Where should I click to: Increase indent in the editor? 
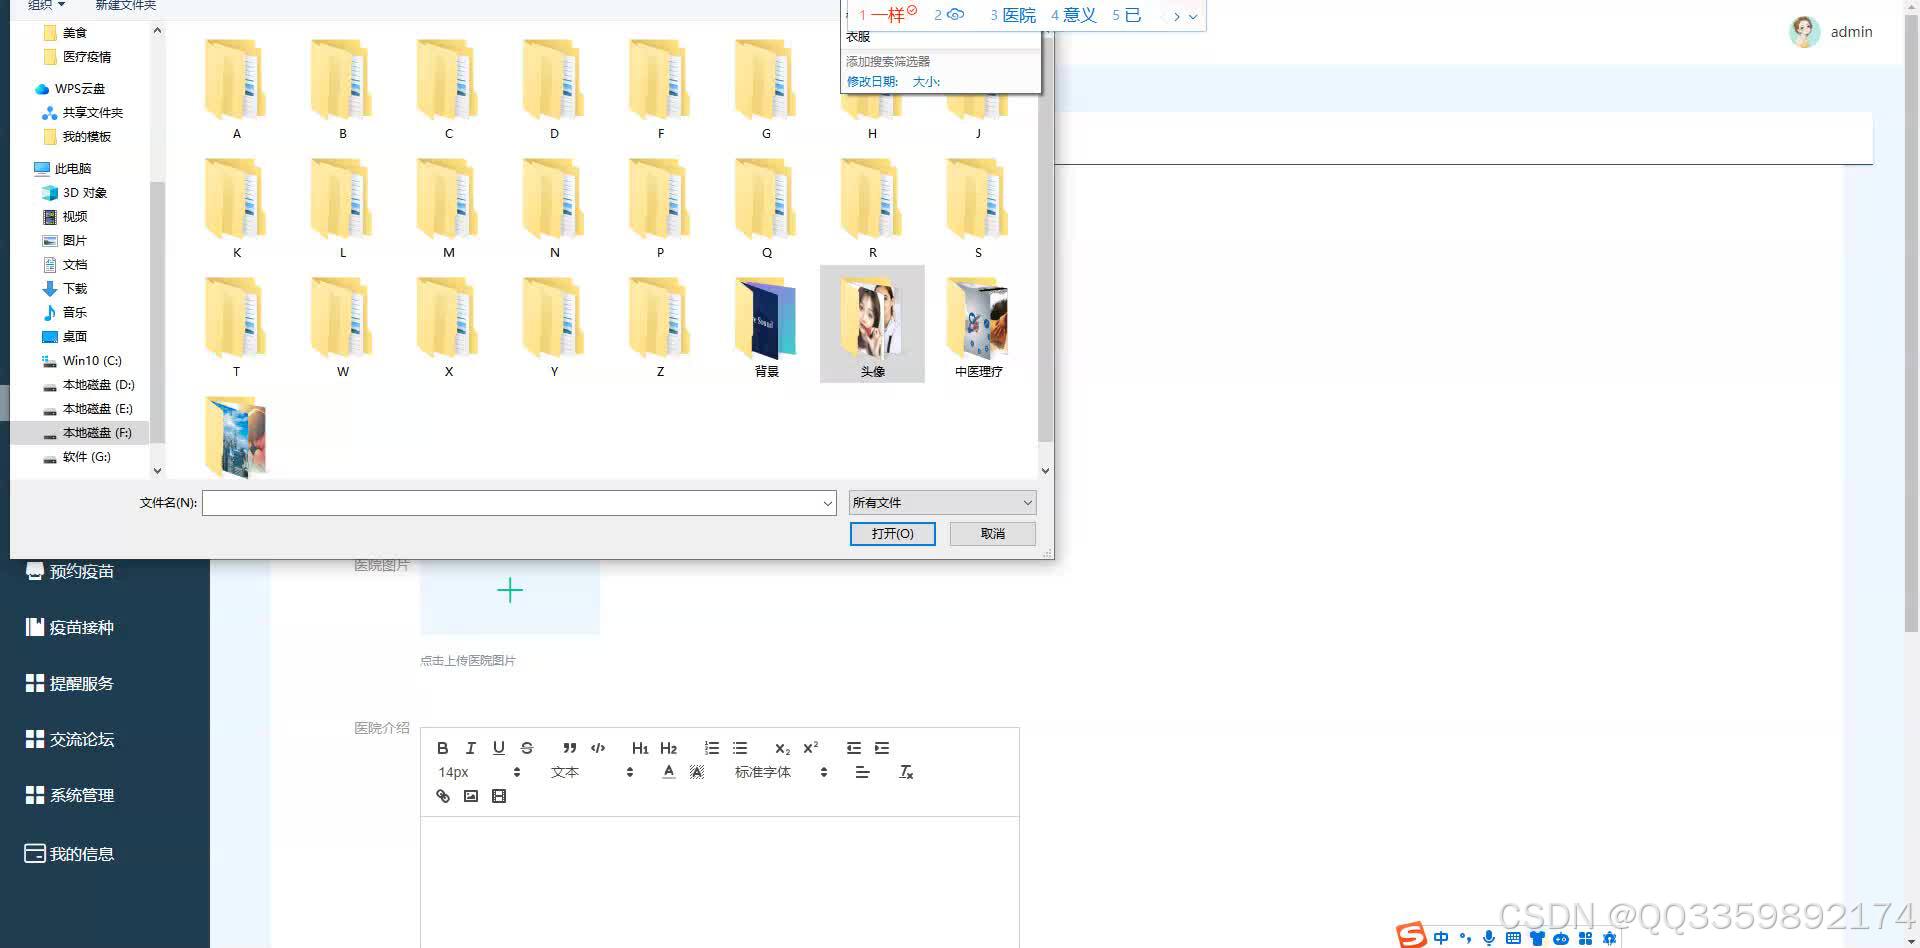[882, 748]
